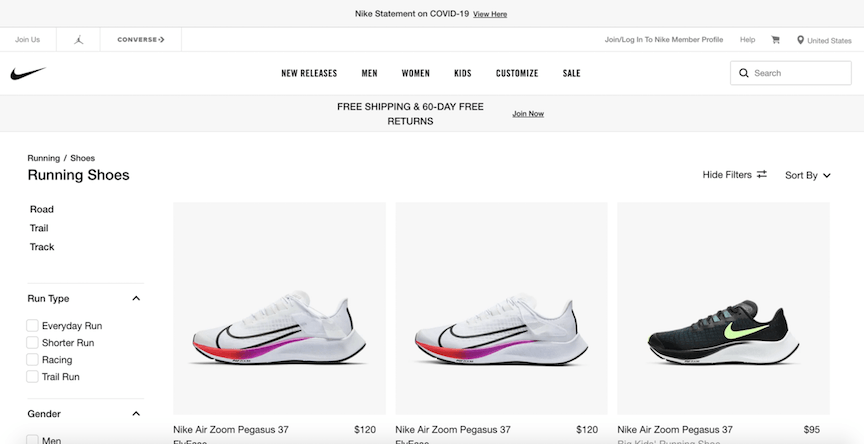Click the Nike swoosh logo
This screenshot has height=444, width=864.
(28, 73)
